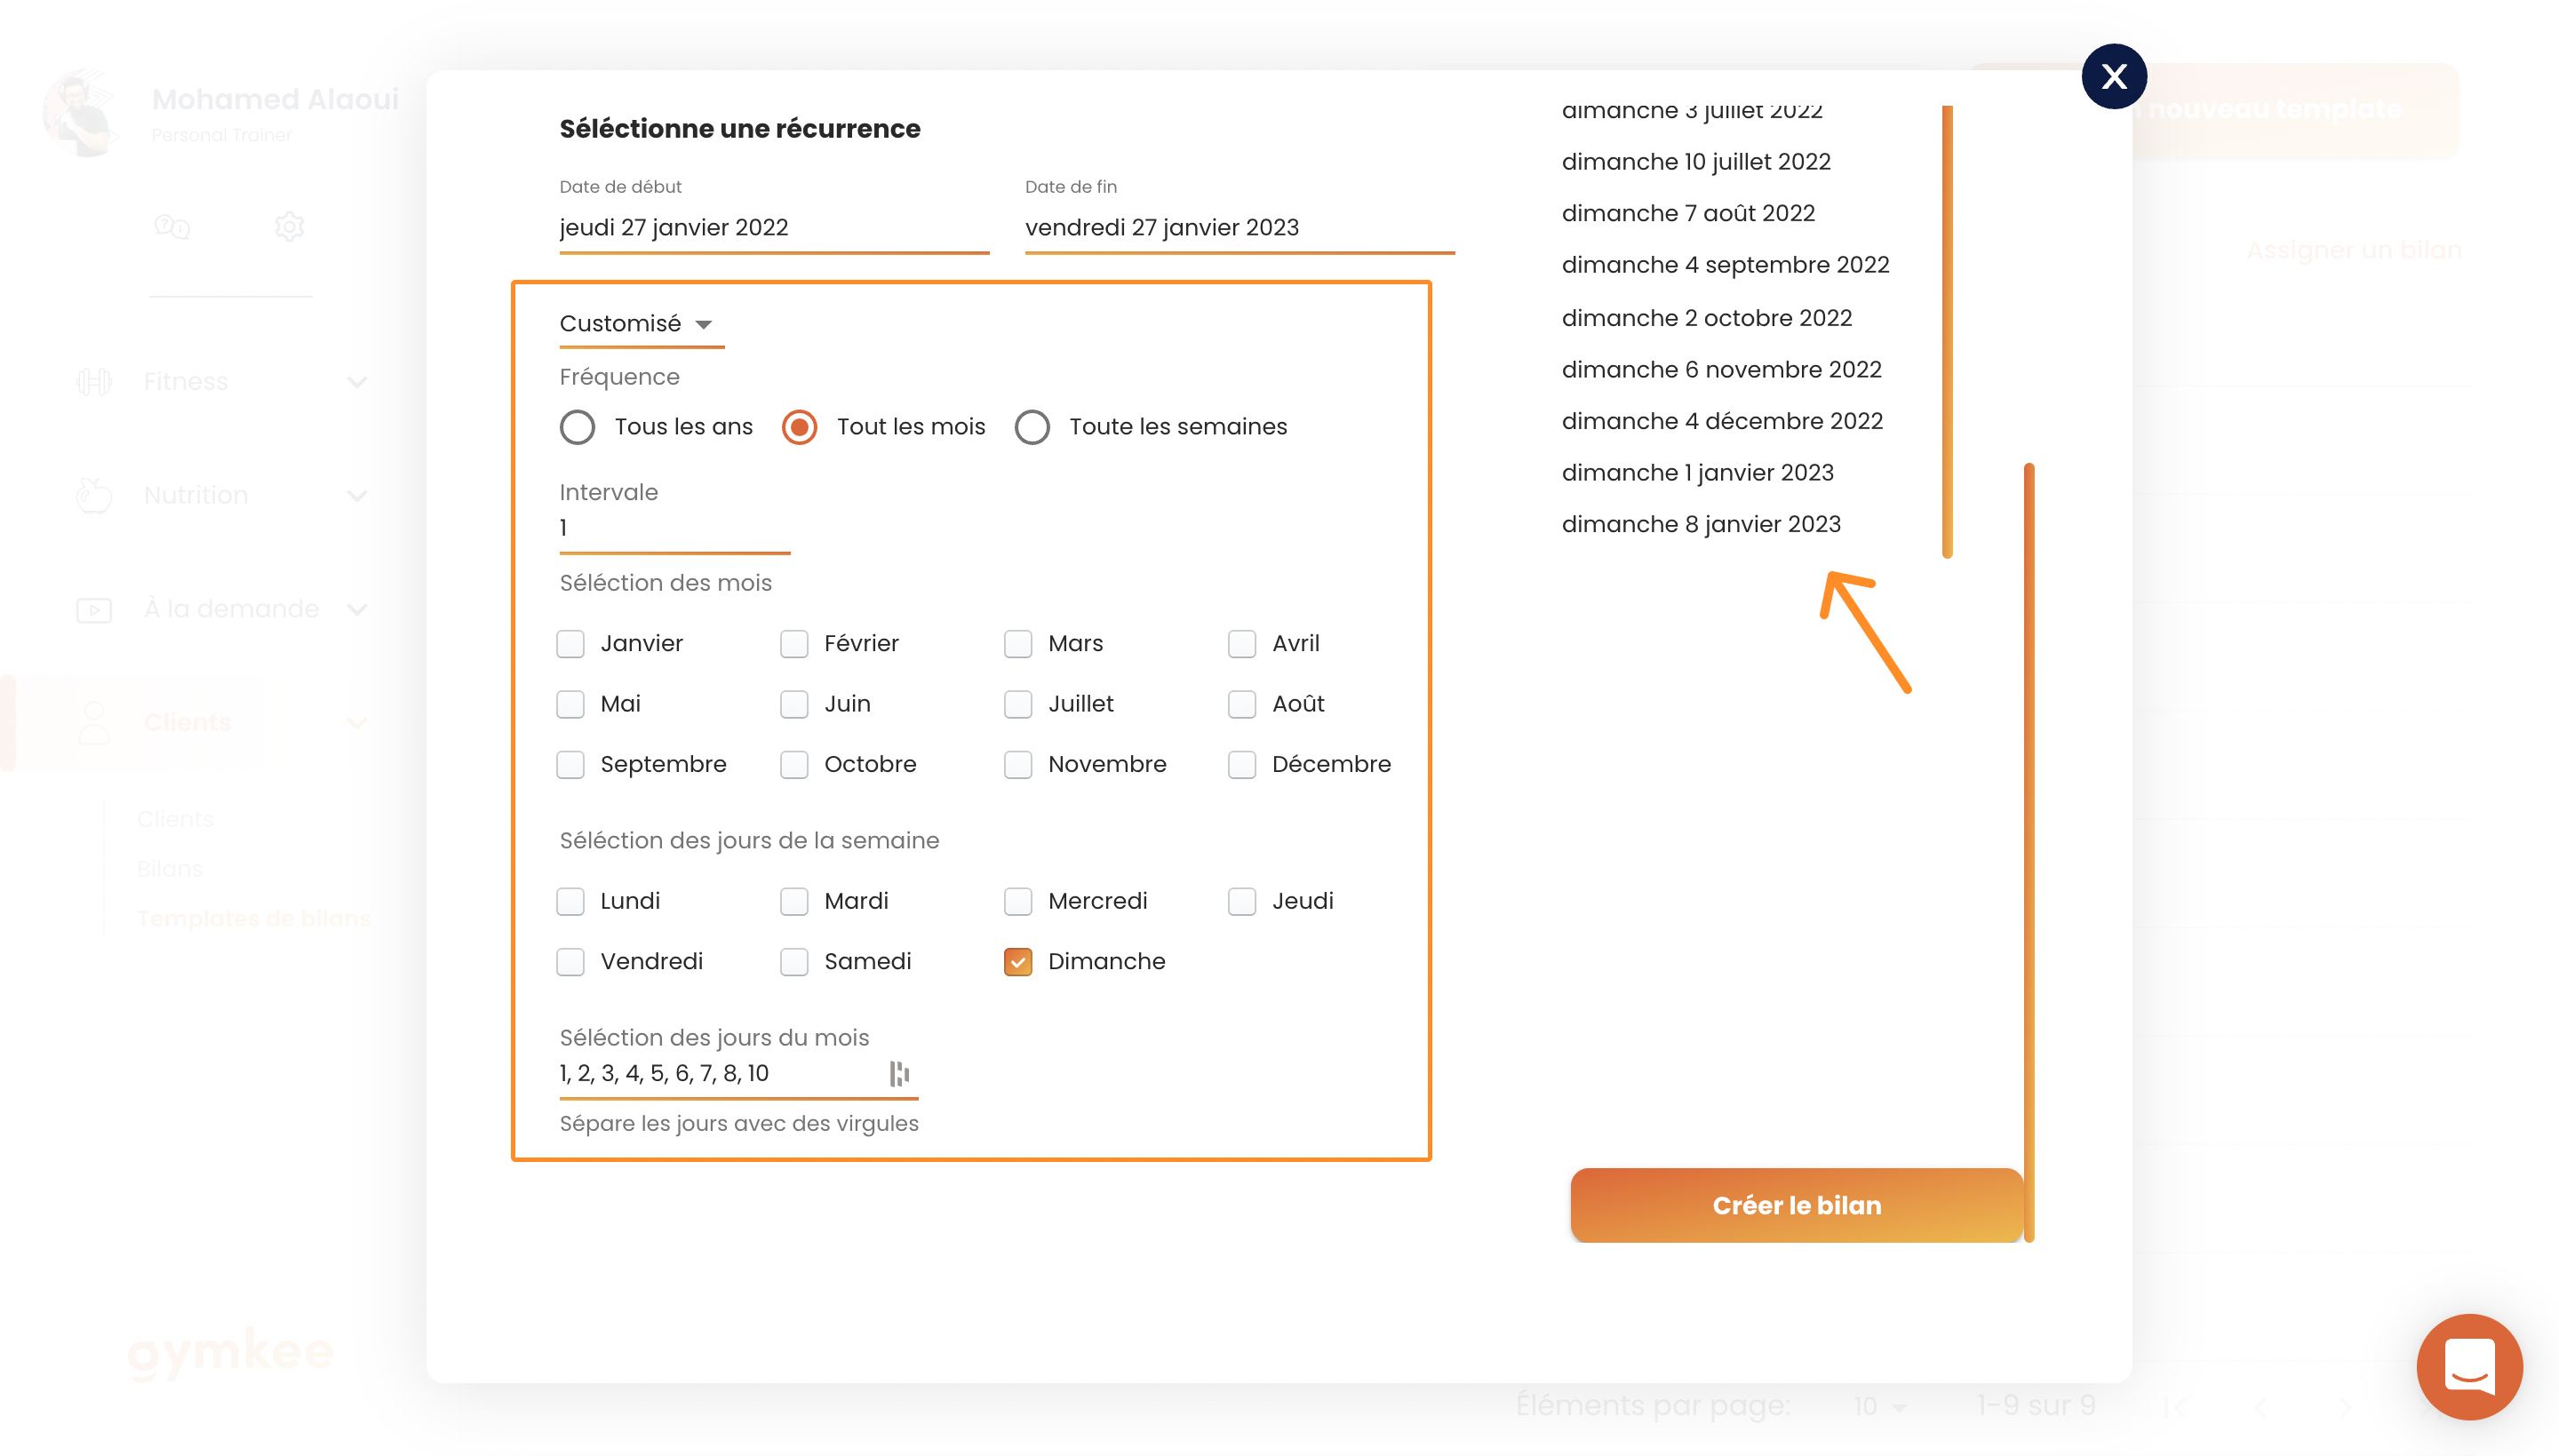Screen dimensions: 2559x1456
Task: Edit the Date de début field
Action: click(x=774, y=228)
